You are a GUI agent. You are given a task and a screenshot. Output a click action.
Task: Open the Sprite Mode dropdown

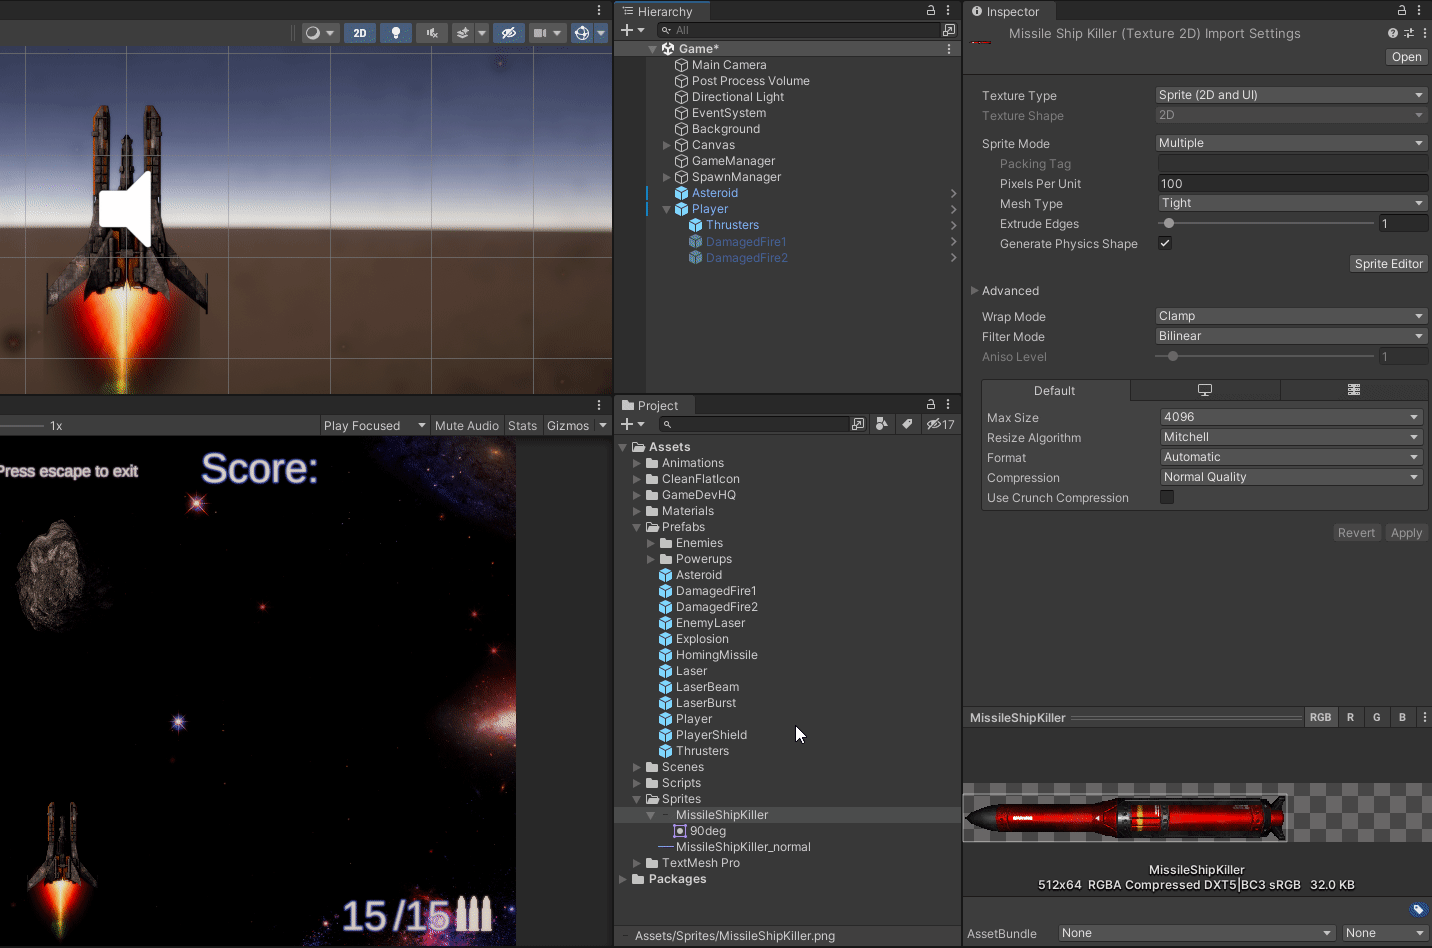tap(1292, 143)
